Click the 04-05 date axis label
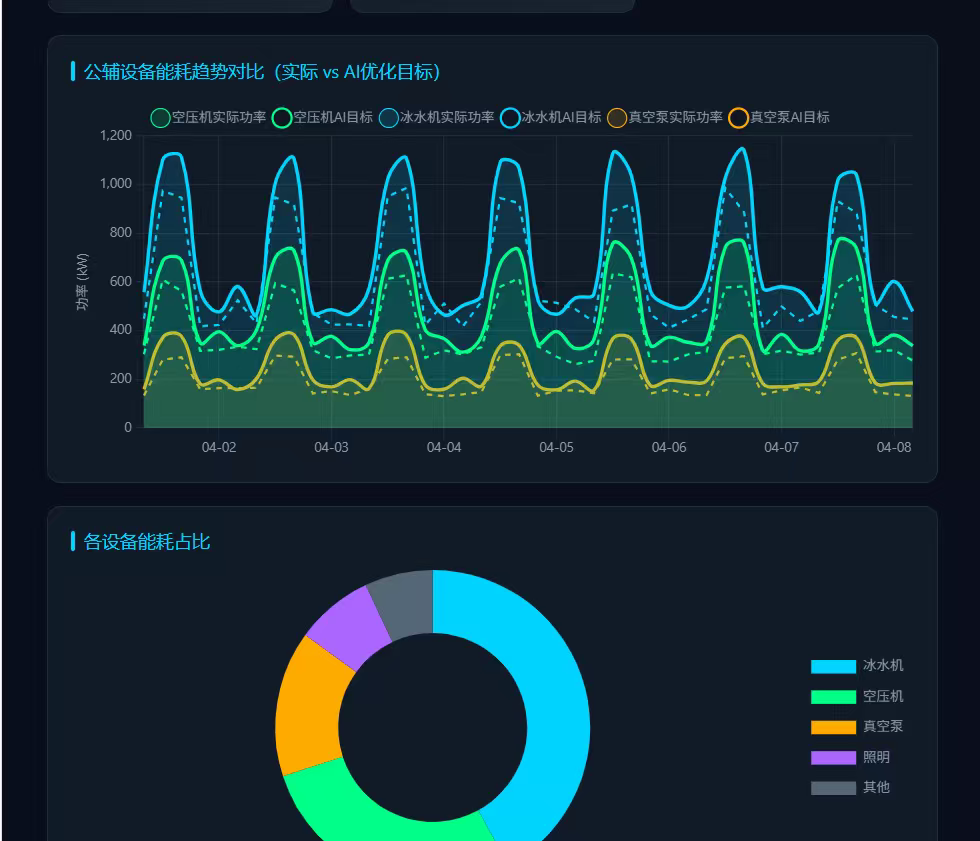The height and width of the screenshot is (841, 980). point(556,447)
